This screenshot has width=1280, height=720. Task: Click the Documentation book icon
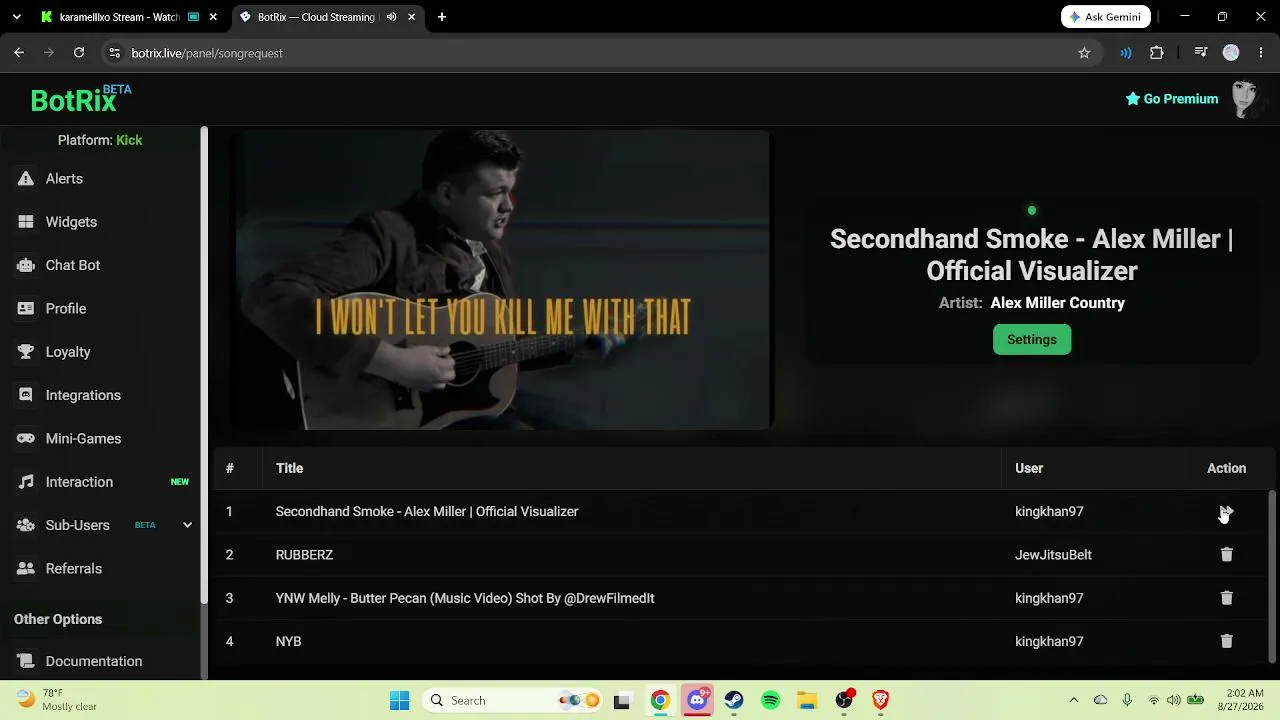click(26, 661)
